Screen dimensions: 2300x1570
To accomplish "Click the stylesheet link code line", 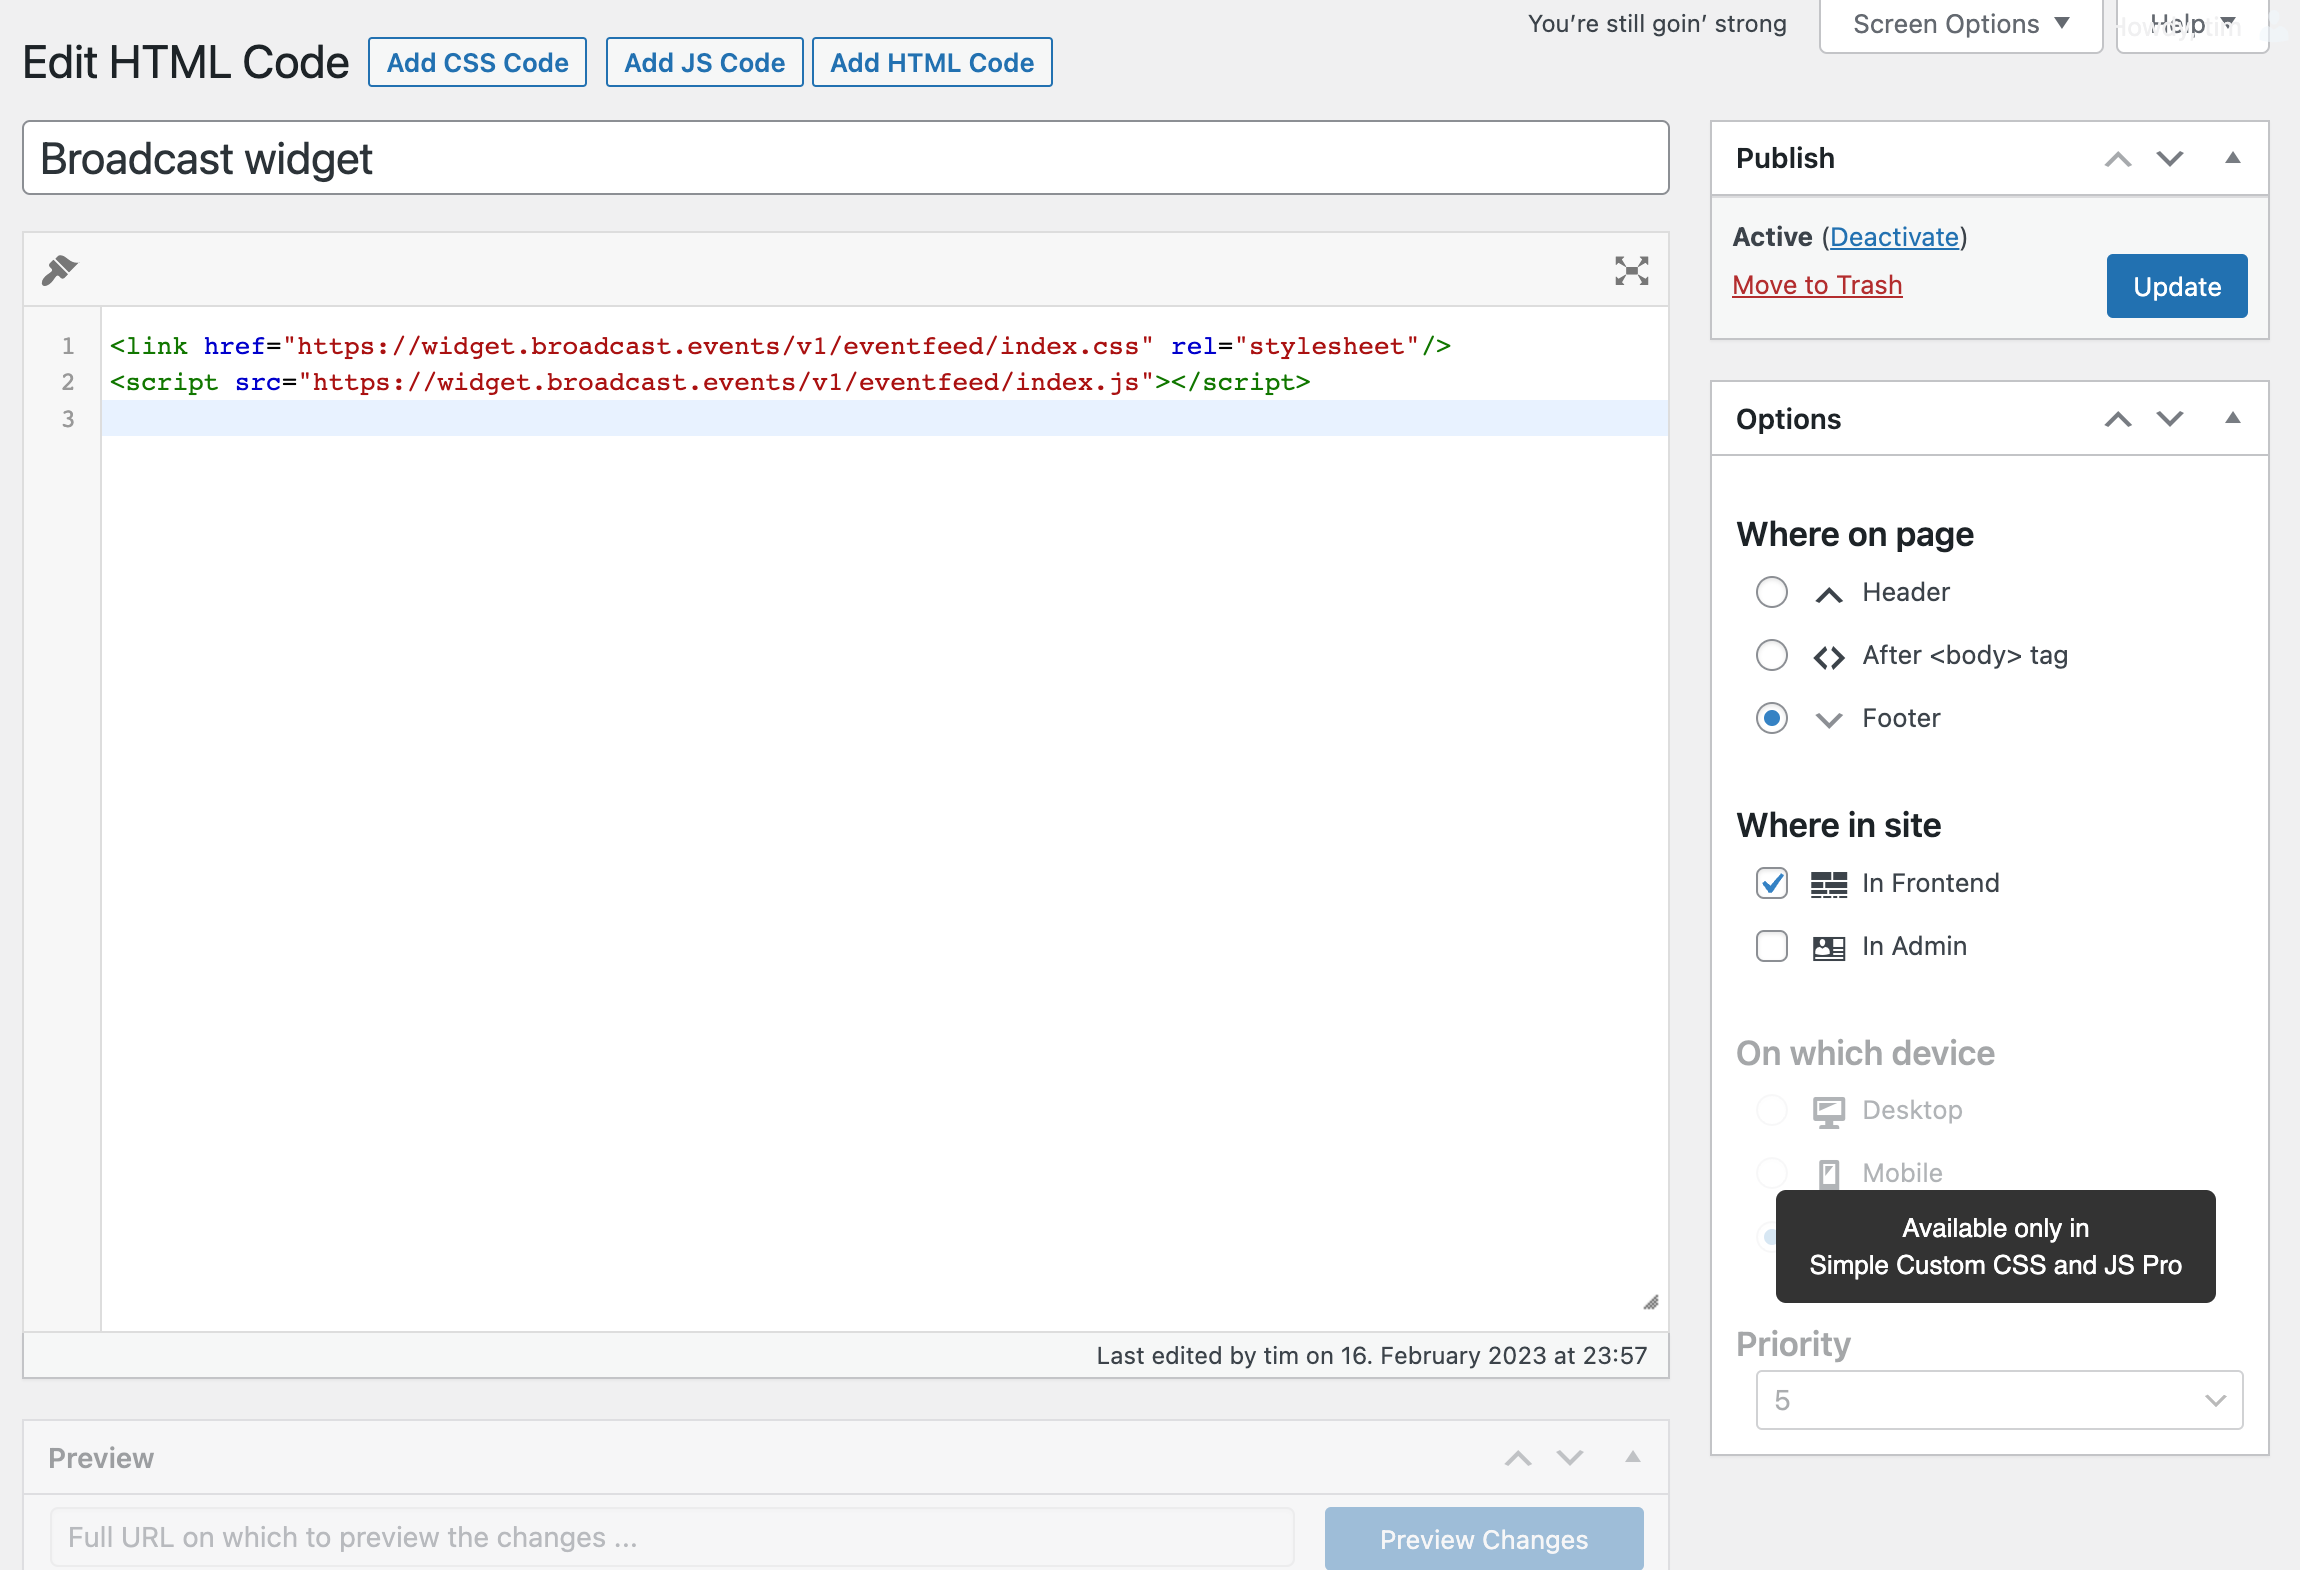I will coord(780,346).
